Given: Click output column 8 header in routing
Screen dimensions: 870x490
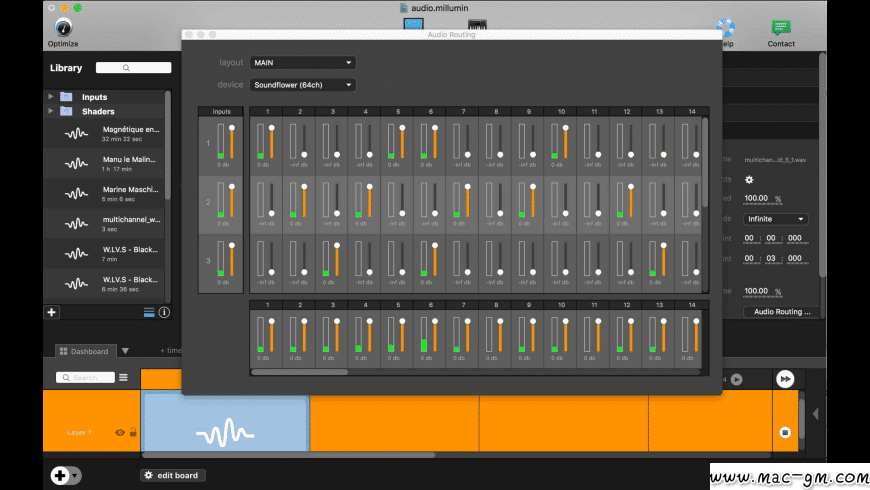Looking at the screenshot, I should coord(496,112).
